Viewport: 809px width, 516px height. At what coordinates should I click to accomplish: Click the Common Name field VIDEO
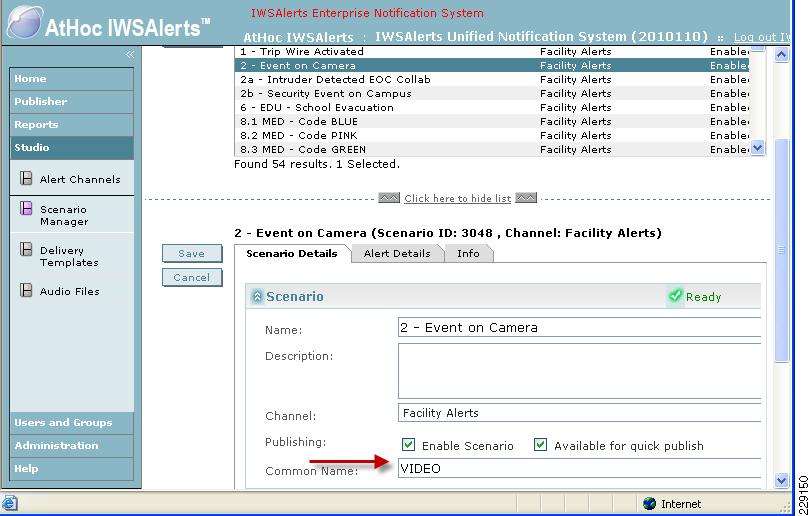[579, 469]
